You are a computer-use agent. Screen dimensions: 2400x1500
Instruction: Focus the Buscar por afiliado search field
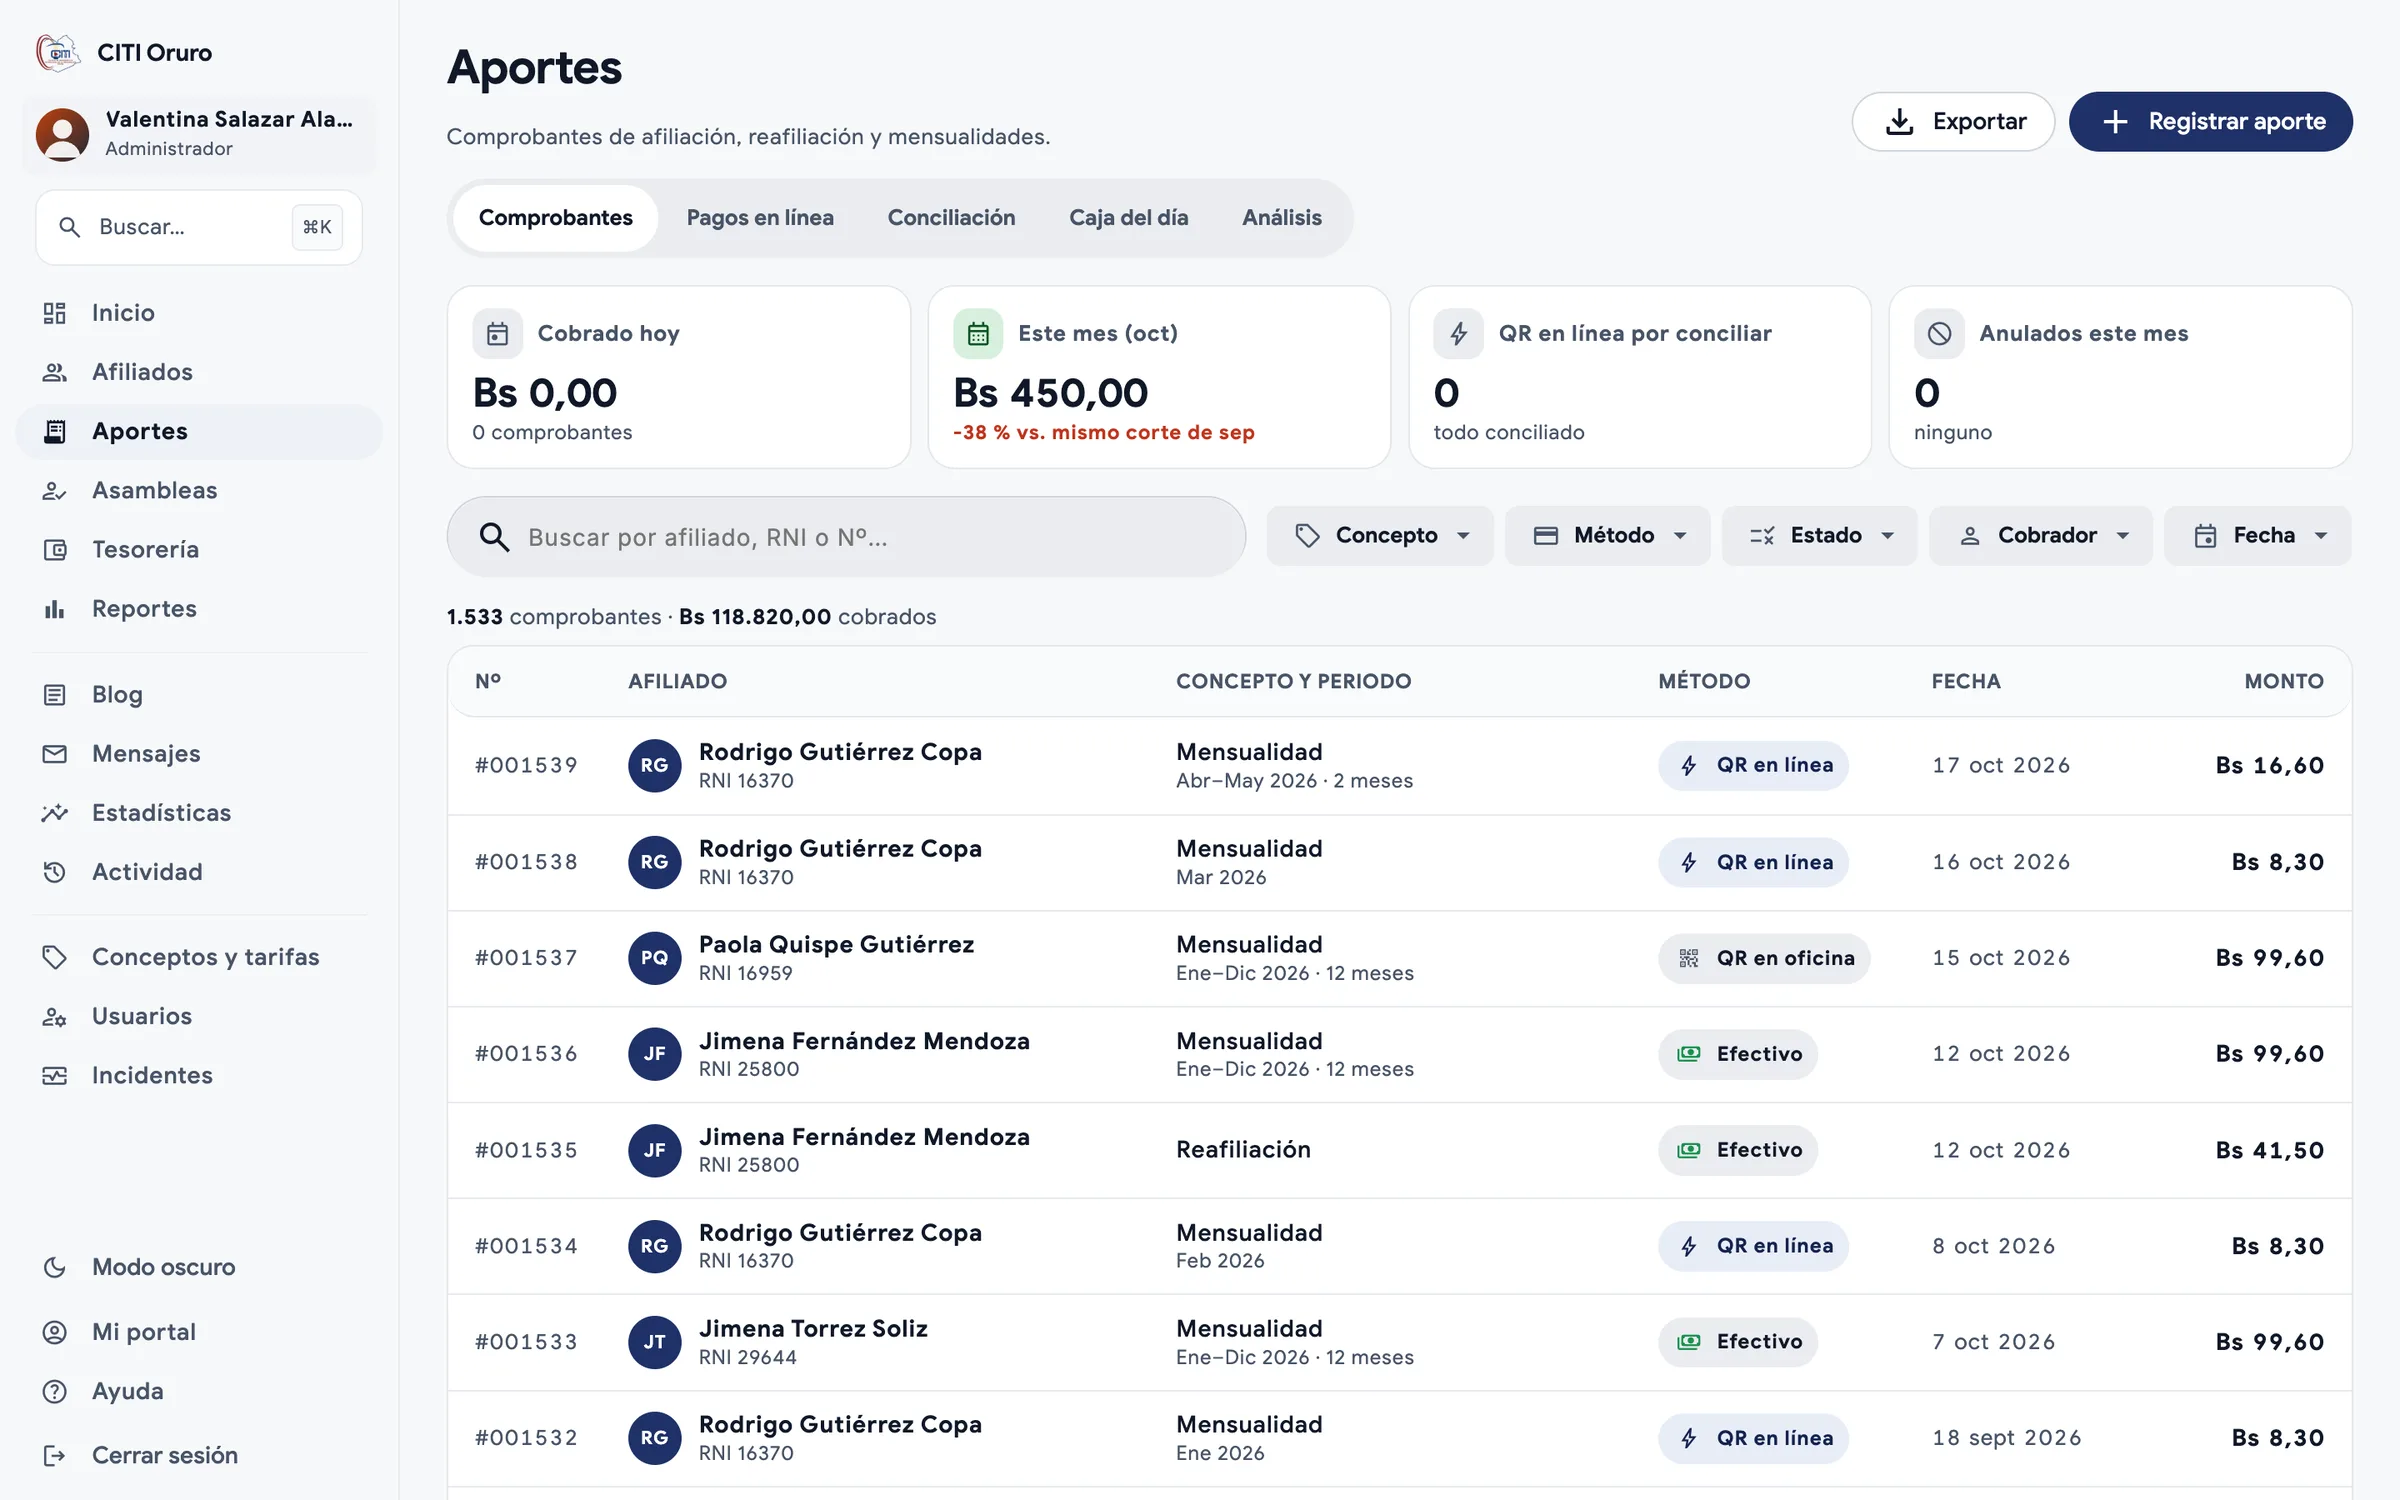846,537
